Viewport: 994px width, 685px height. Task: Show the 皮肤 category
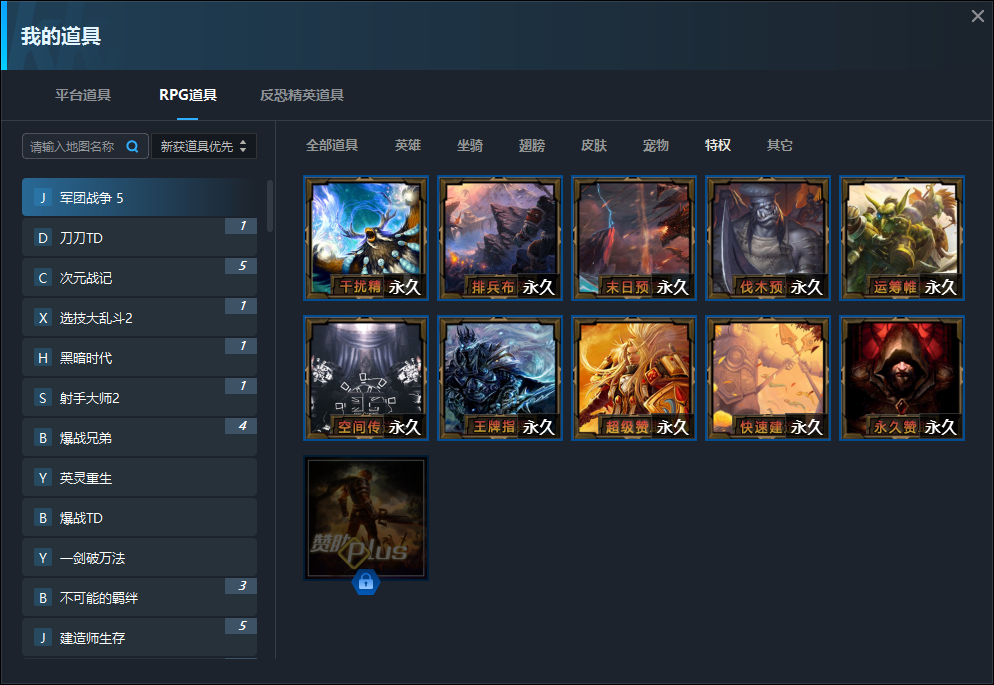click(594, 145)
